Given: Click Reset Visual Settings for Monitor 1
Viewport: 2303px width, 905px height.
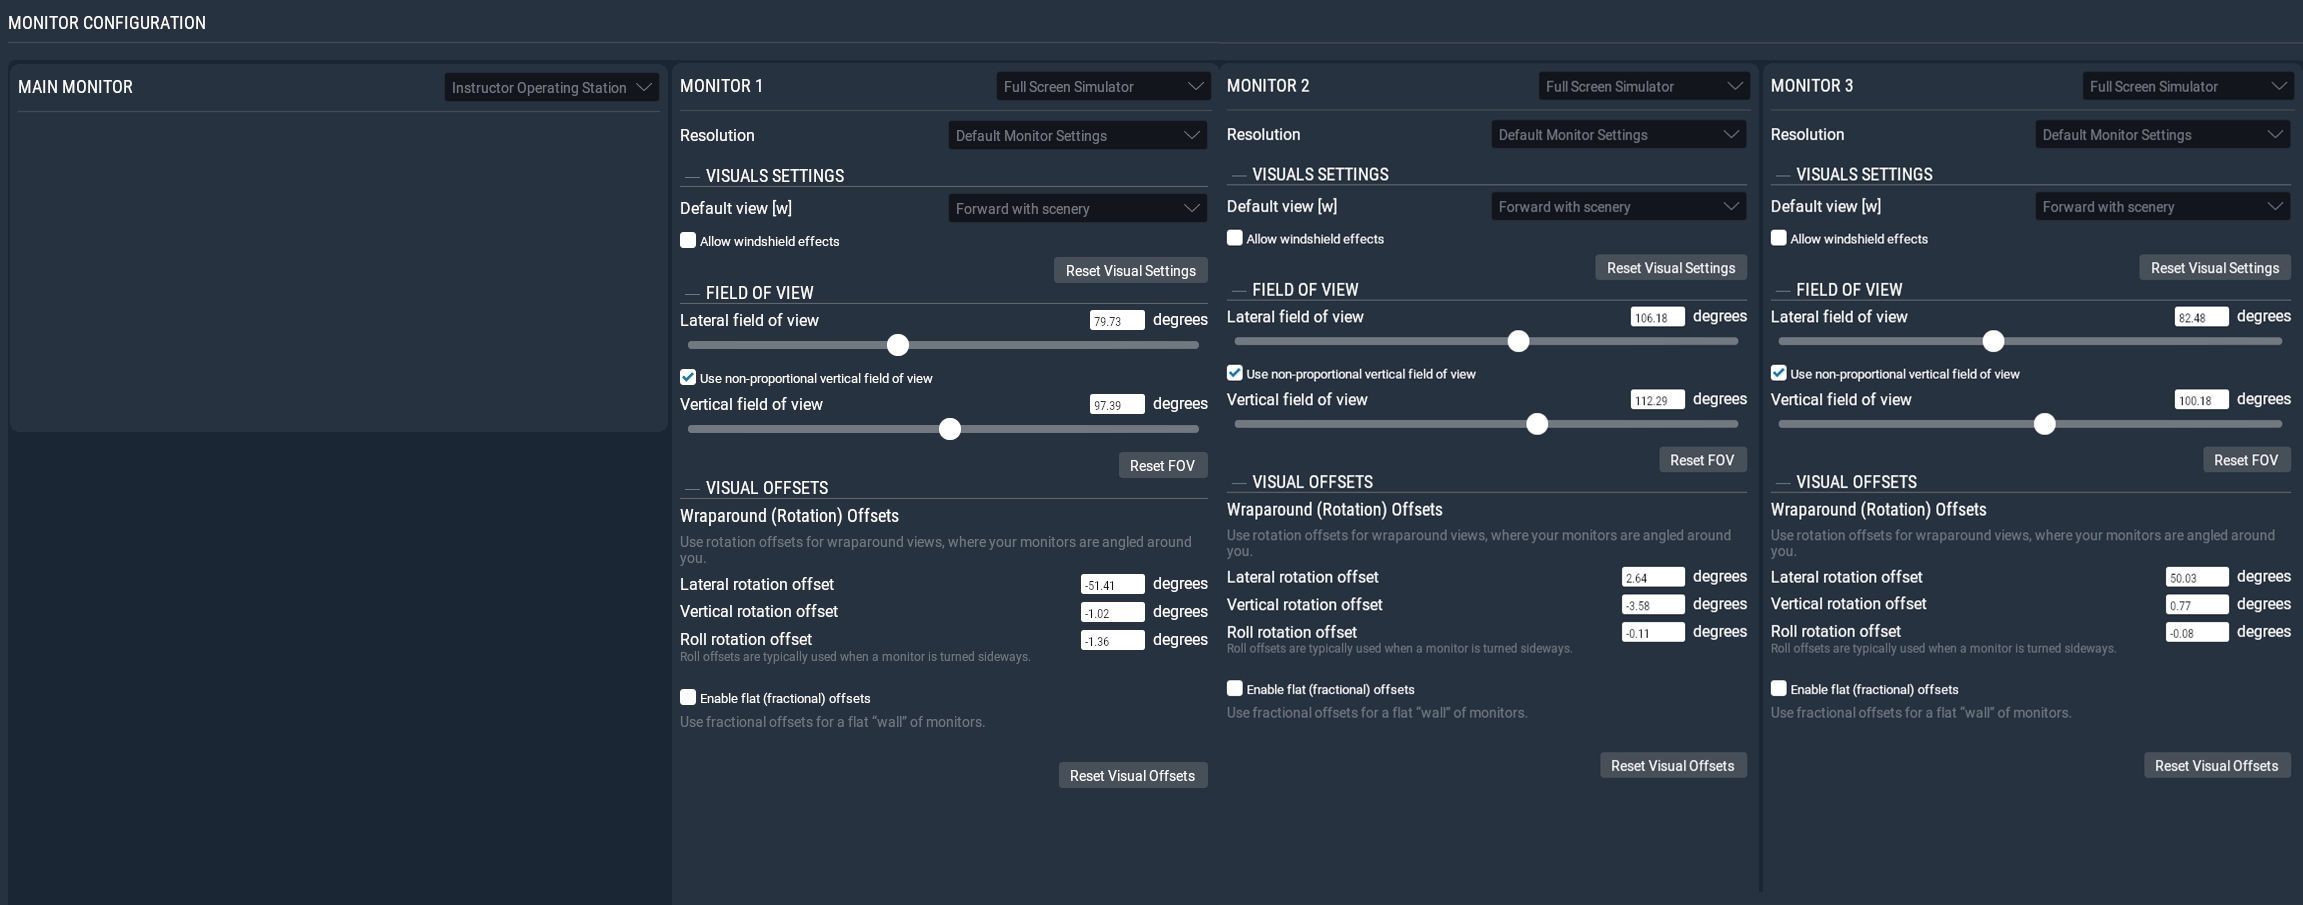Looking at the screenshot, I should coord(1130,270).
